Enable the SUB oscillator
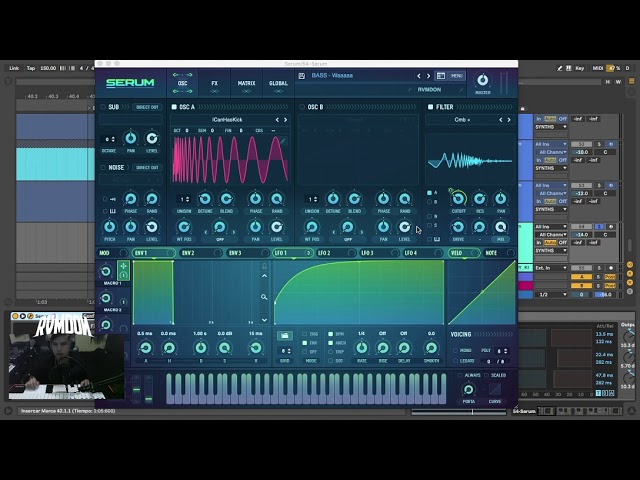The height and width of the screenshot is (480, 640). click(x=103, y=107)
